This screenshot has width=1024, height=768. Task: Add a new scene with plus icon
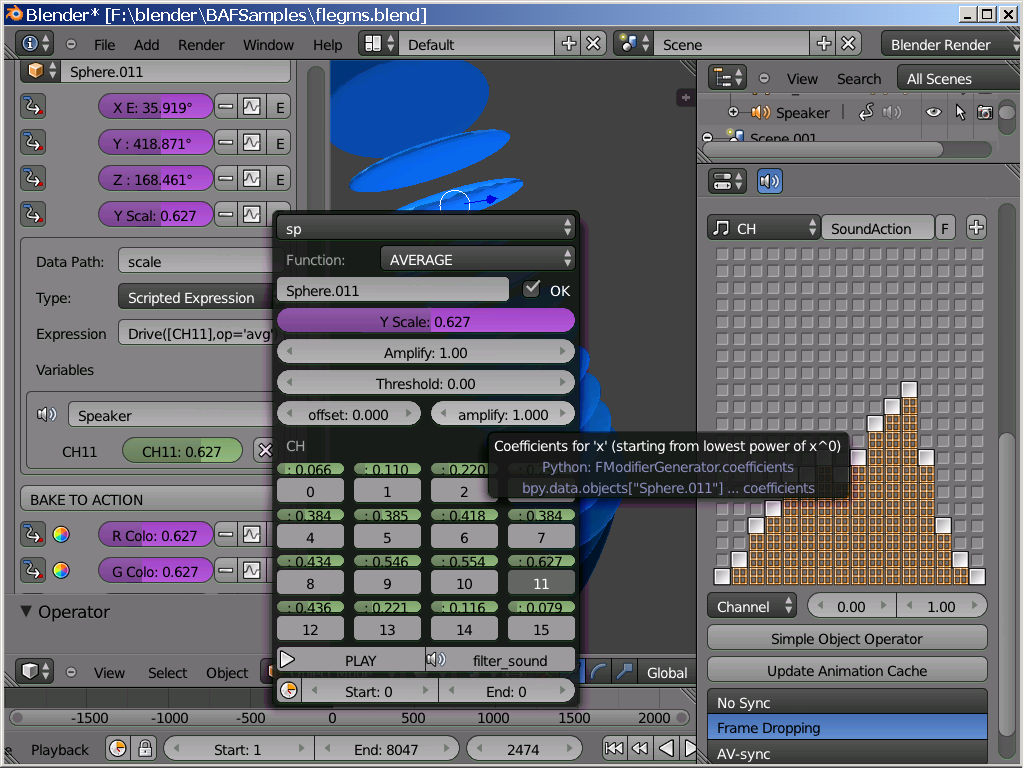pyautogui.click(x=824, y=44)
